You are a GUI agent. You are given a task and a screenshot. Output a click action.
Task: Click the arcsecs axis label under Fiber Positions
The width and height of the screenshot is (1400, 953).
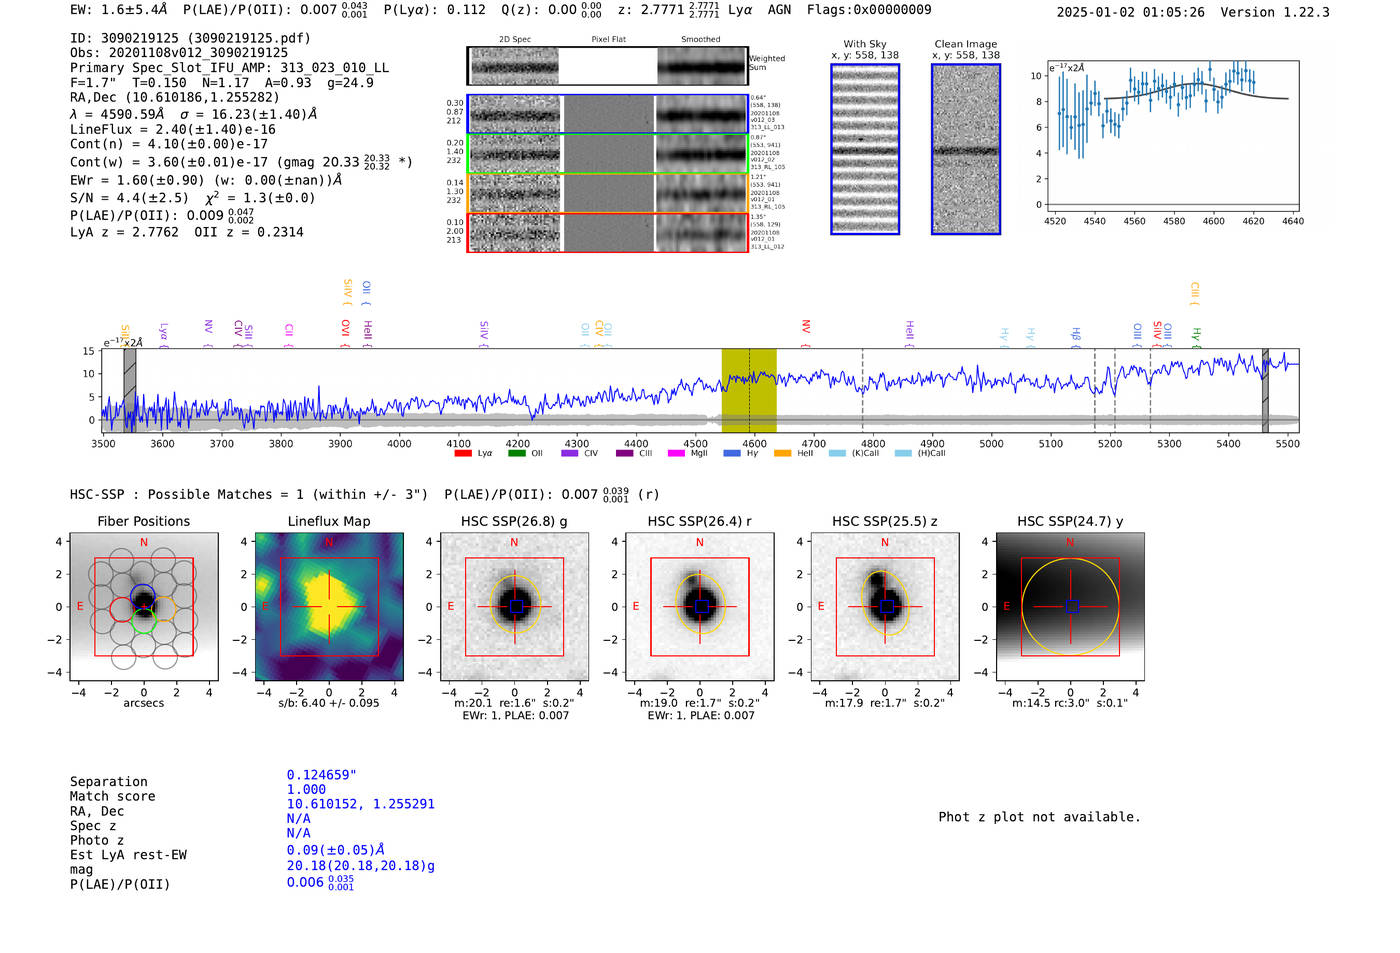coord(144,703)
